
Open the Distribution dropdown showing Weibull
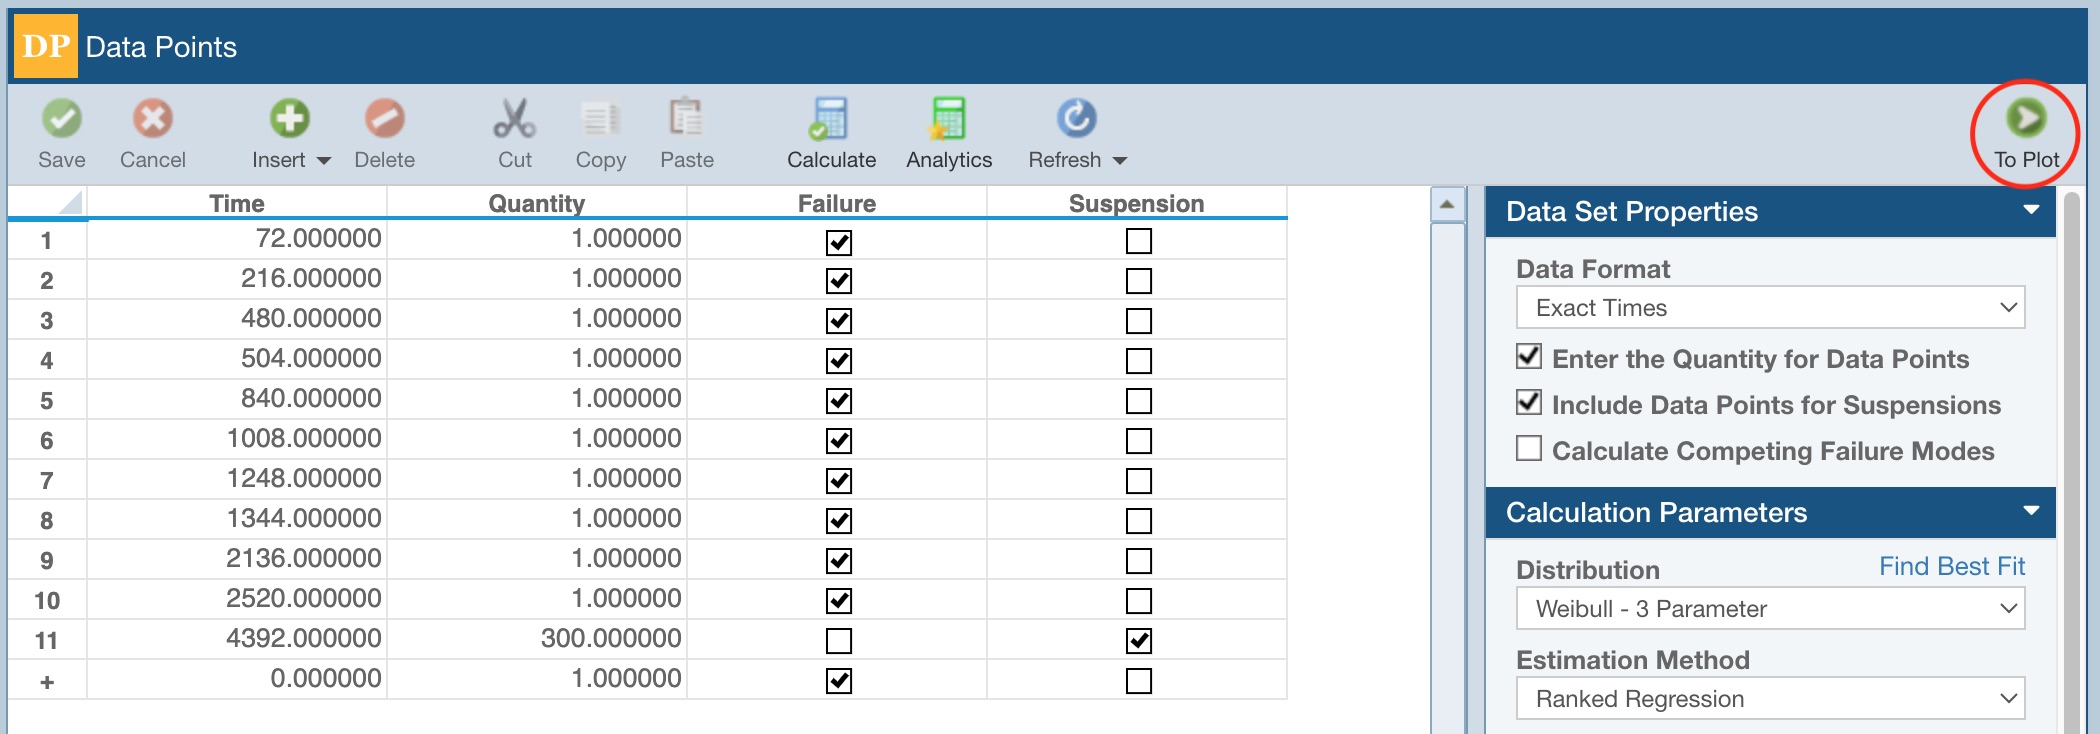(1770, 609)
